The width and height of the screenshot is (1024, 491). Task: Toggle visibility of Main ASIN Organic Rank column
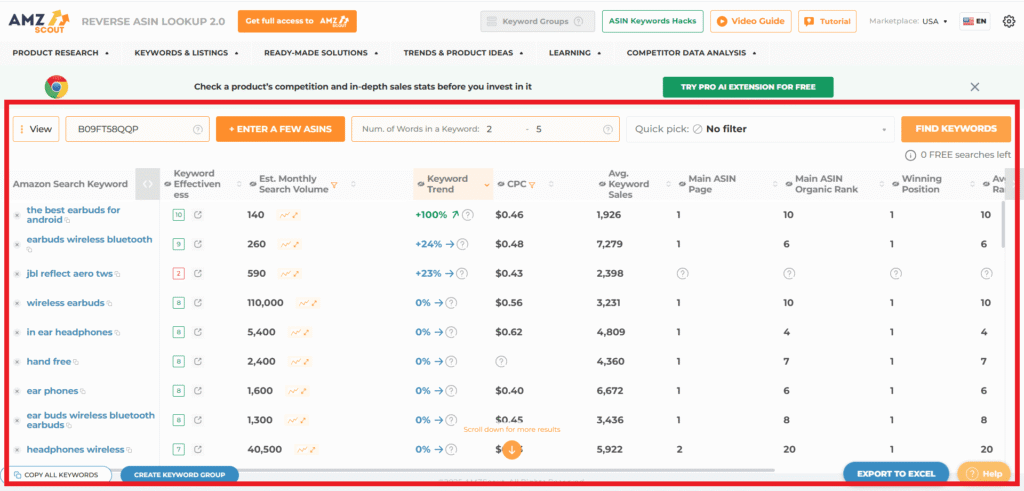[x=788, y=185]
